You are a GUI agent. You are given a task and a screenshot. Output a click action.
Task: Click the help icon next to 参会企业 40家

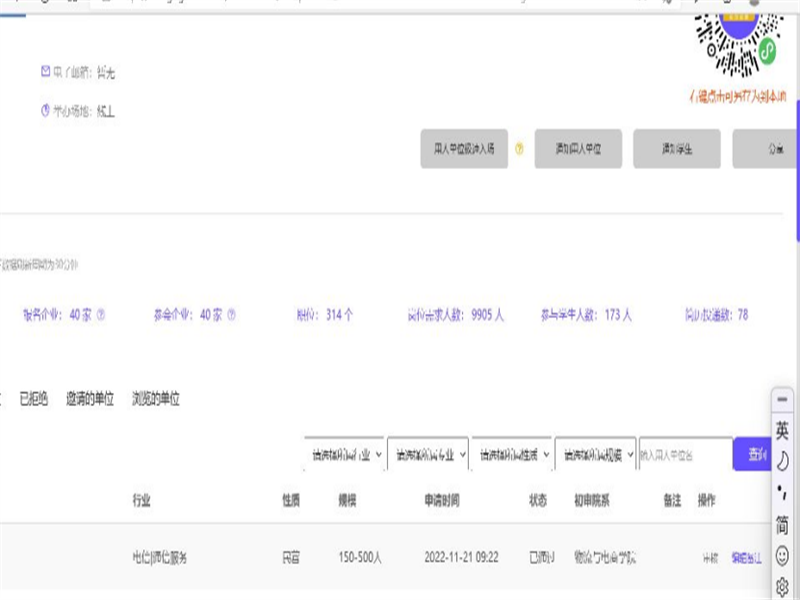(x=231, y=315)
